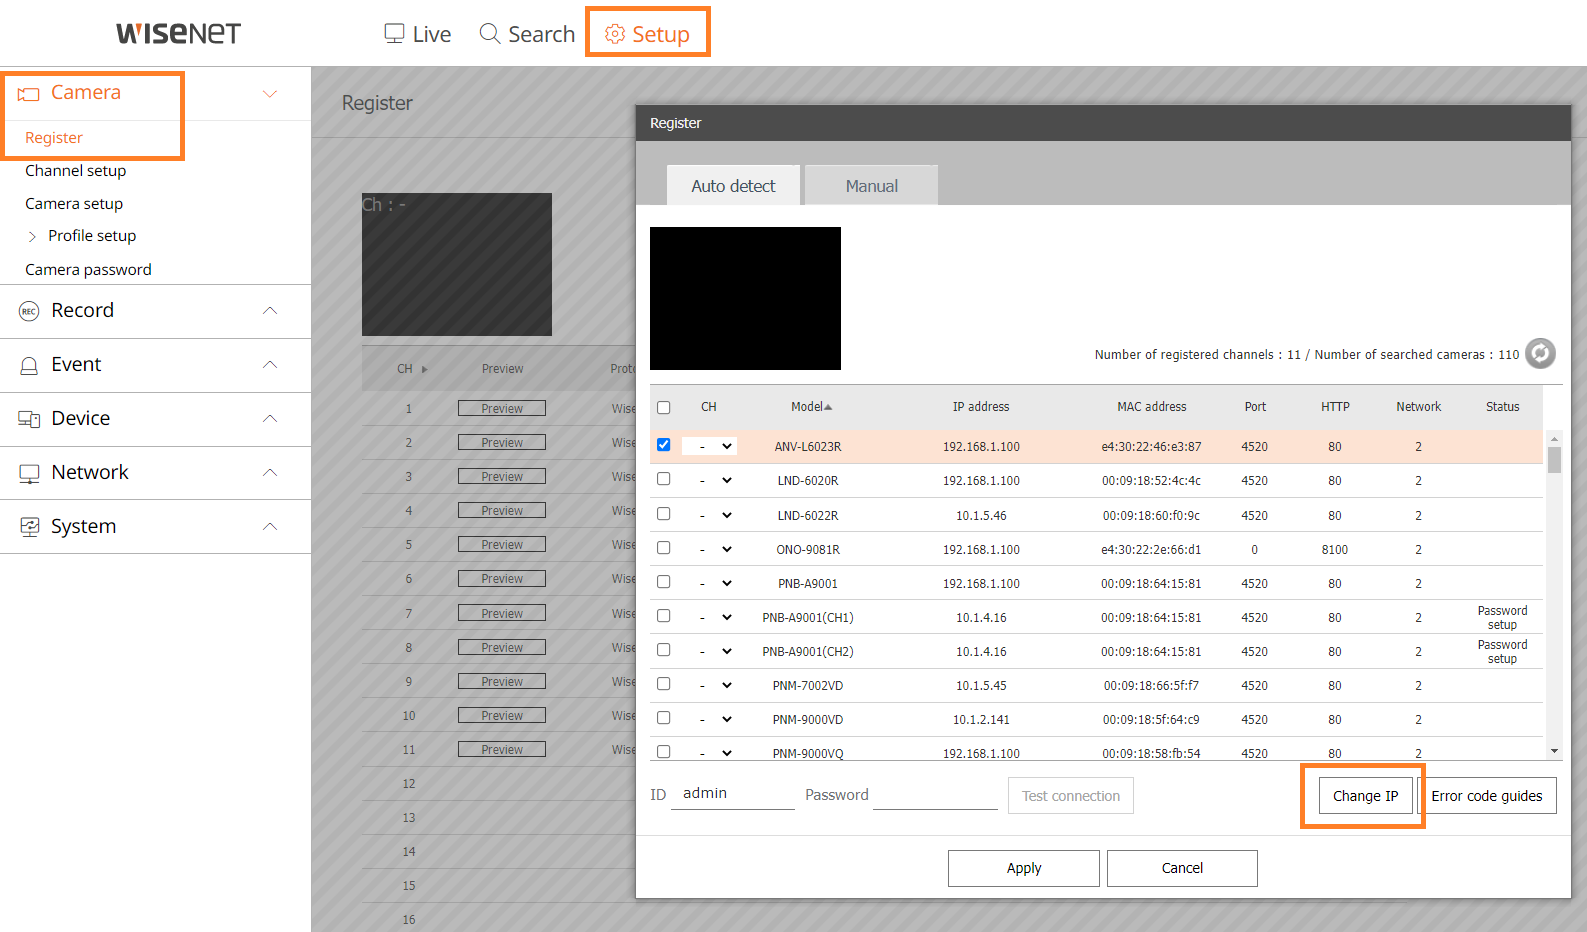Click the Search magnifier icon

point(490,34)
